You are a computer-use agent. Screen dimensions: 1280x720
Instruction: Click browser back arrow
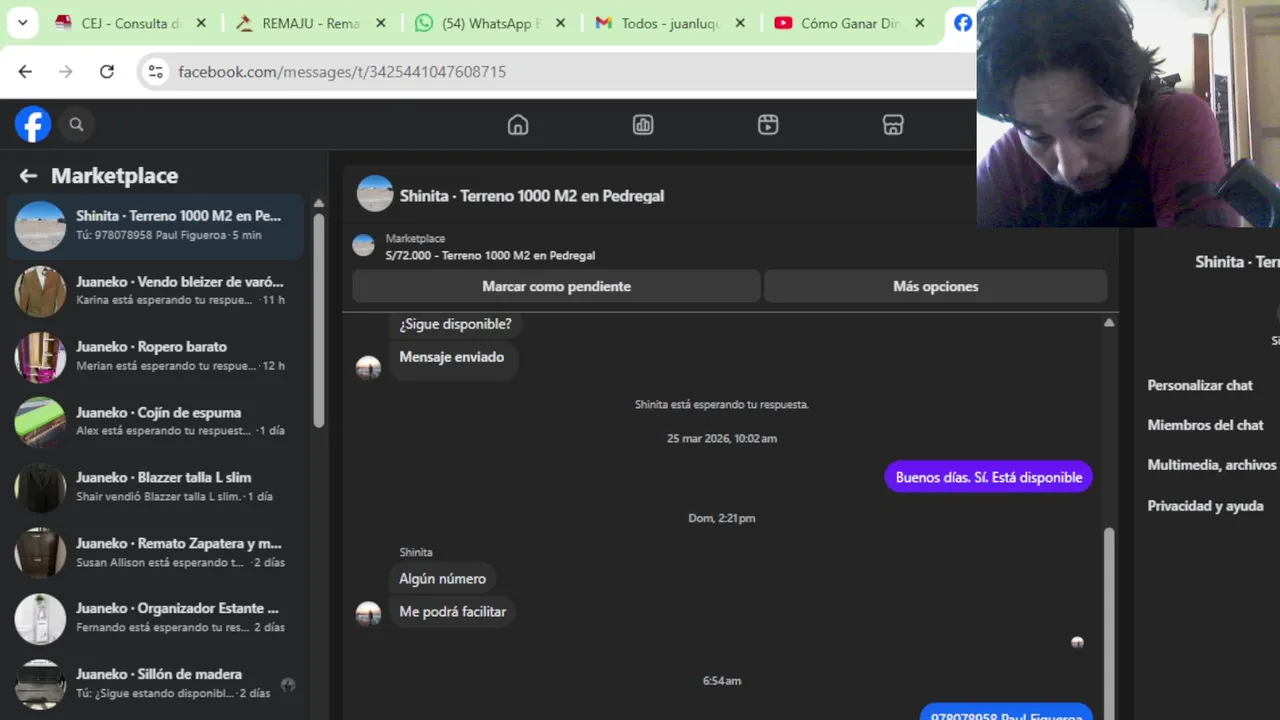(x=25, y=72)
